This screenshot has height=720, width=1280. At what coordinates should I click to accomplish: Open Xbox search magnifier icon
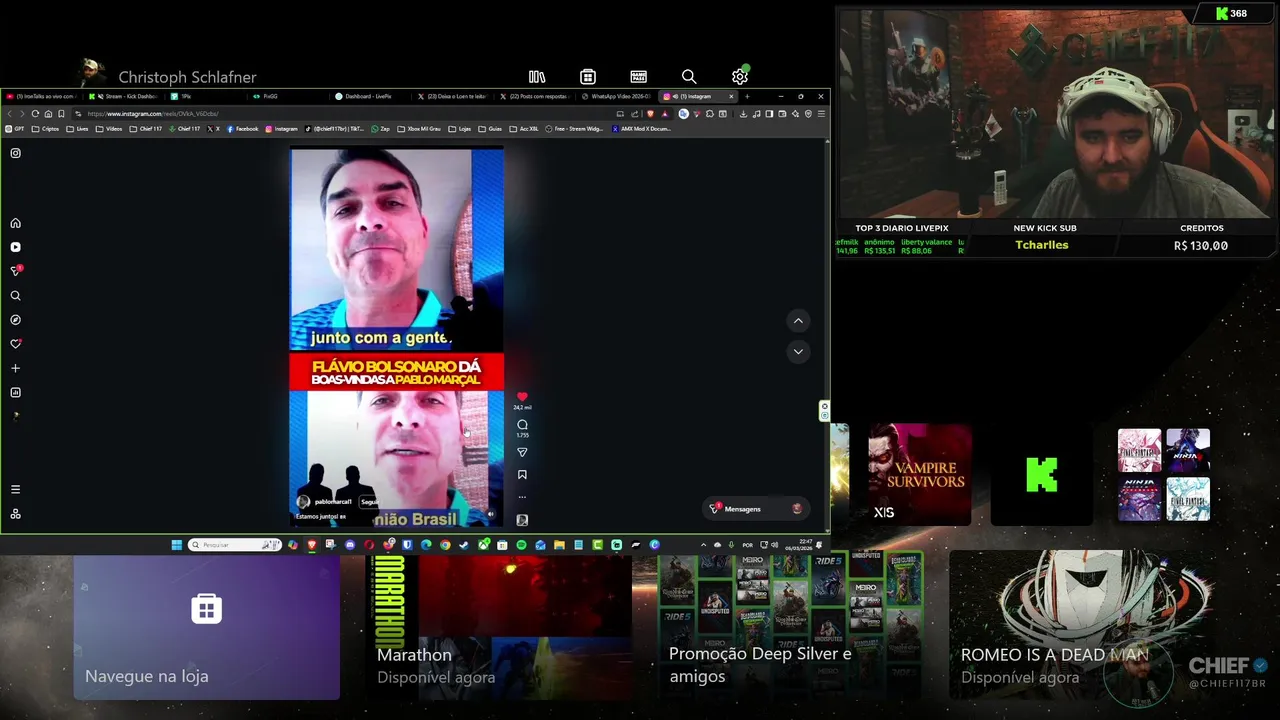pos(689,77)
